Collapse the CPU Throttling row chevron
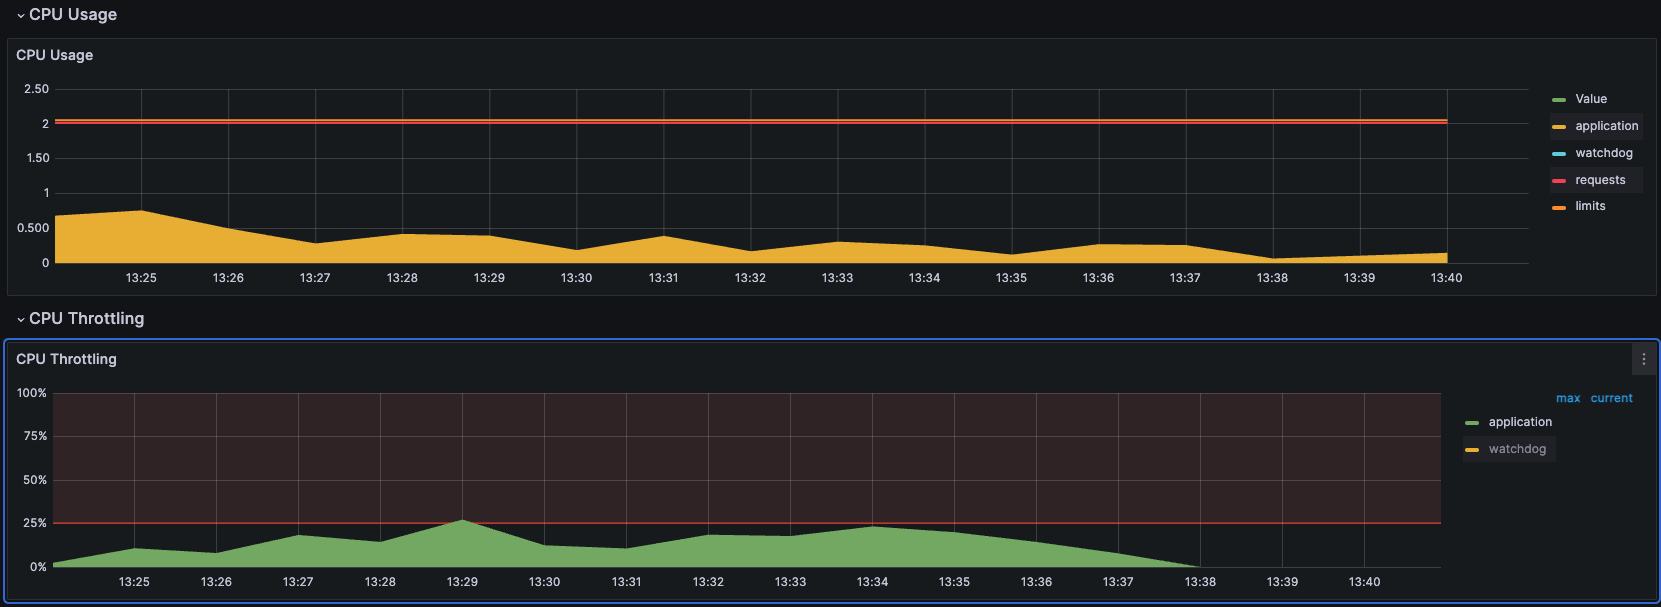 pos(20,319)
